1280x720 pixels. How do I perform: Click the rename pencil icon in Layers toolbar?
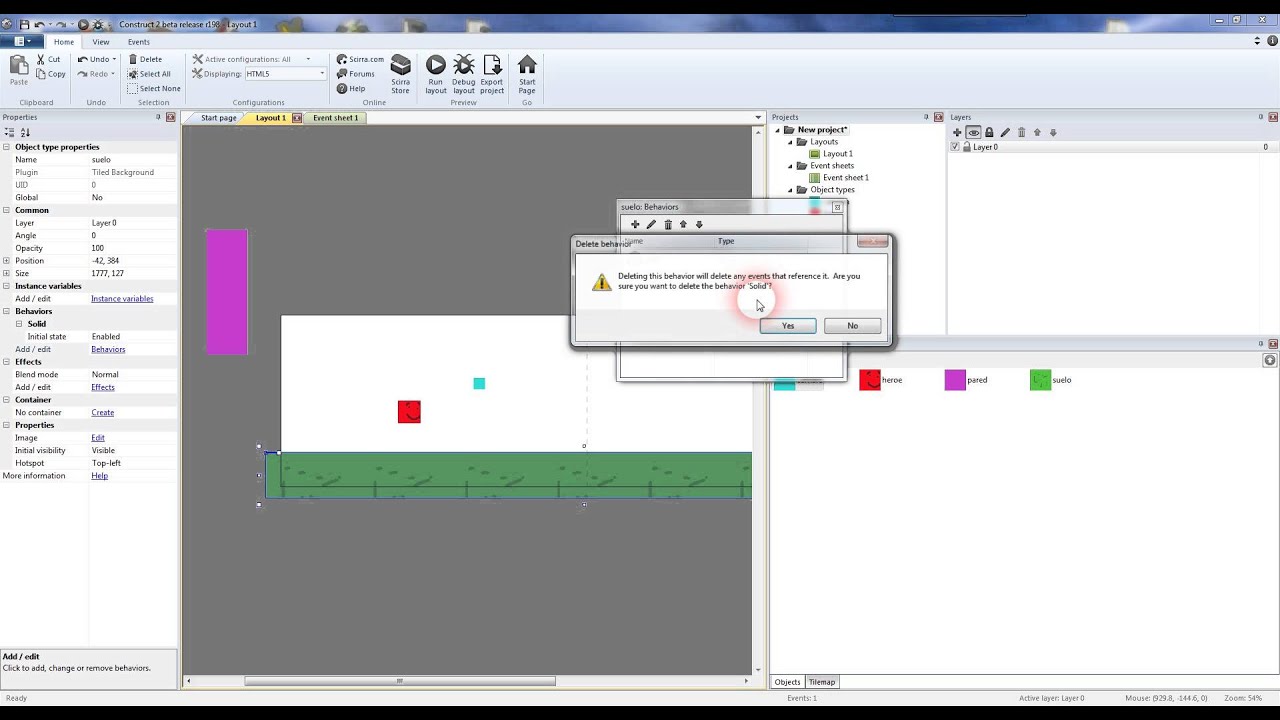pyautogui.click(x=1005, y=132)
